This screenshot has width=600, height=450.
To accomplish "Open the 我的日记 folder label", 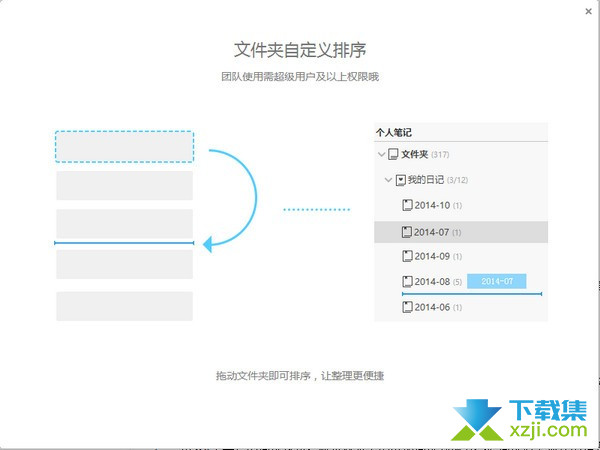I will pyautogui.click(x=426, y=180).
